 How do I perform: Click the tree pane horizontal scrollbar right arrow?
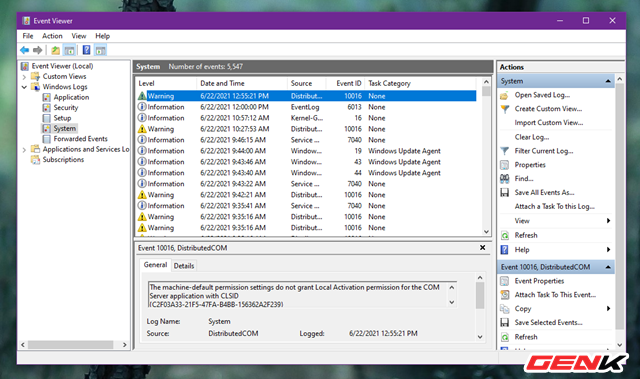pos(124,345)
